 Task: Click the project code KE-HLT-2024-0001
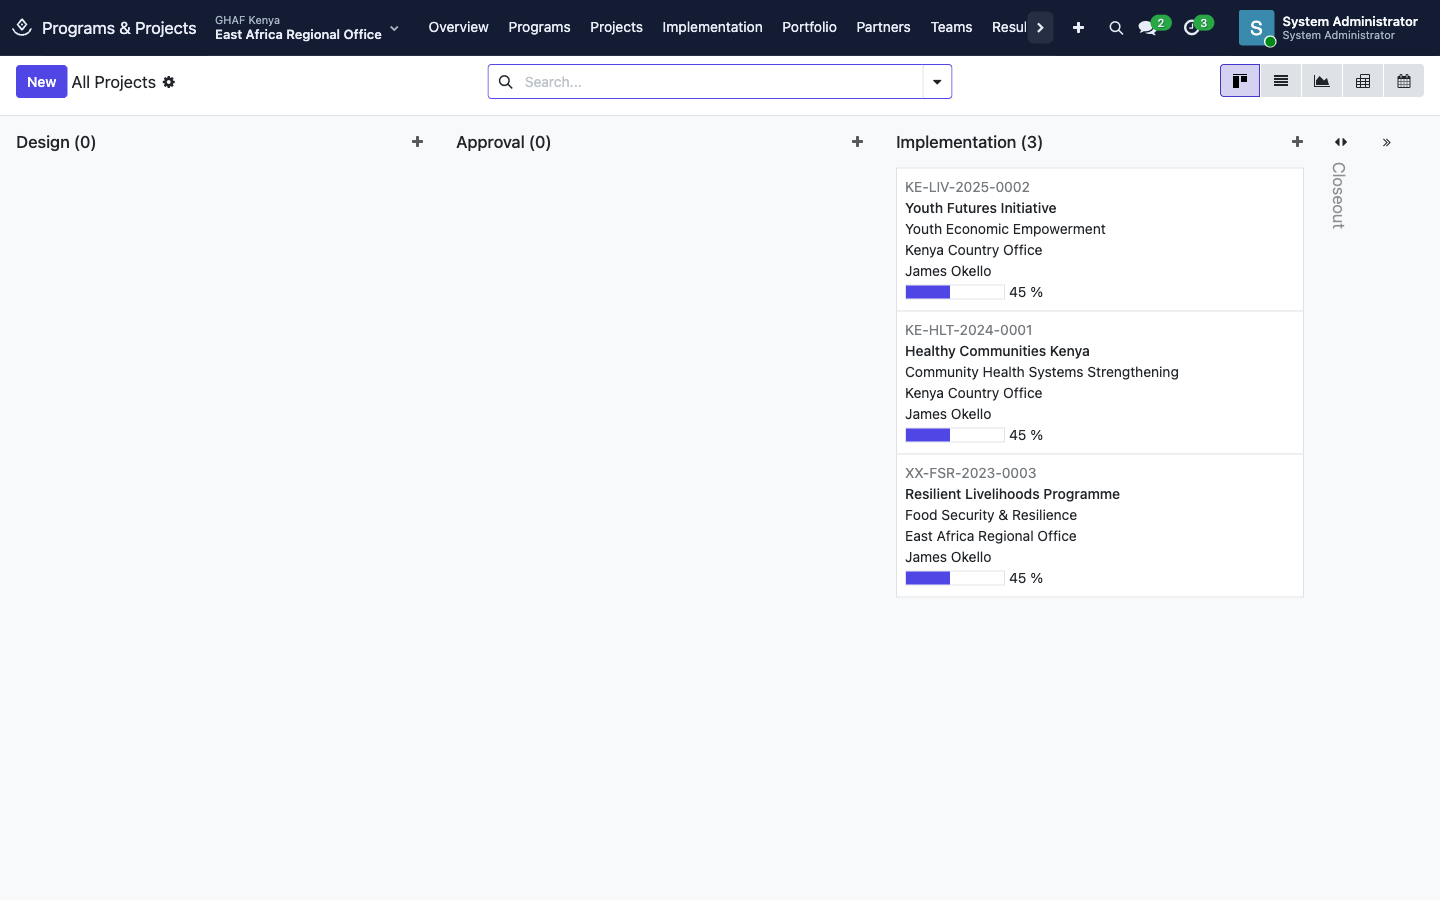click(969, 330)
